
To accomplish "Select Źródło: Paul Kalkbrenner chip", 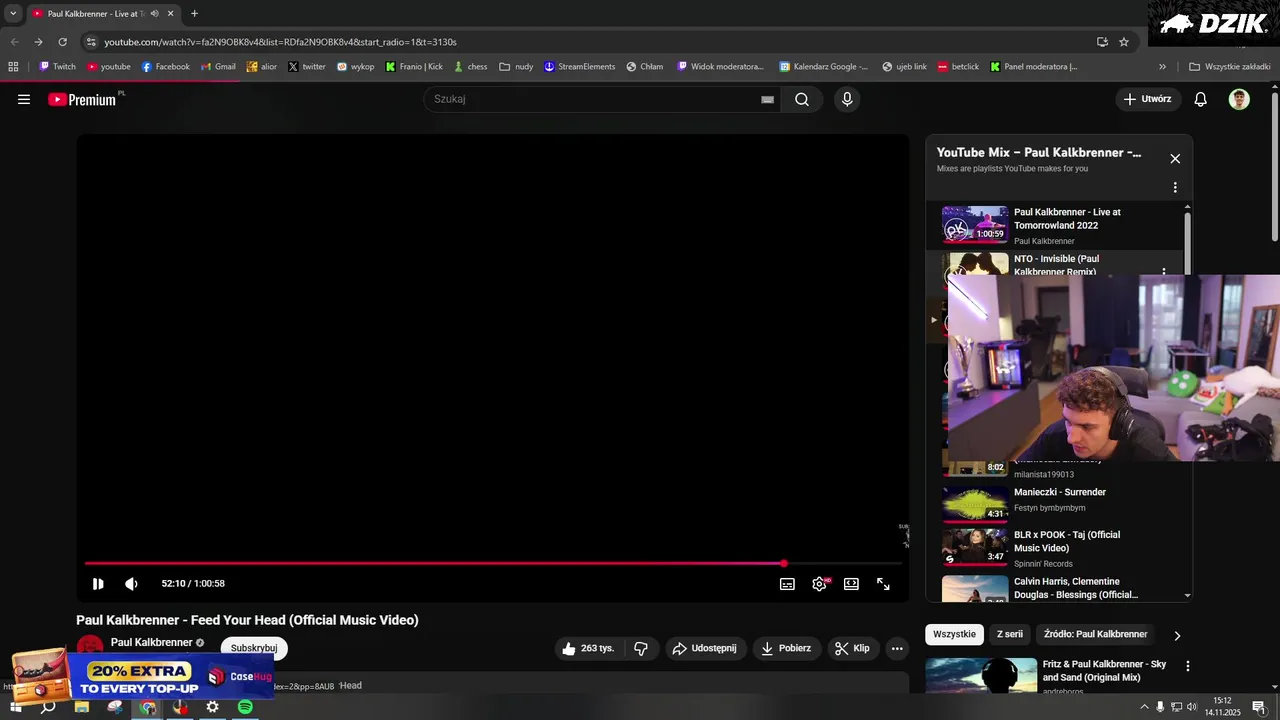I will click(x=1095, y=634).
